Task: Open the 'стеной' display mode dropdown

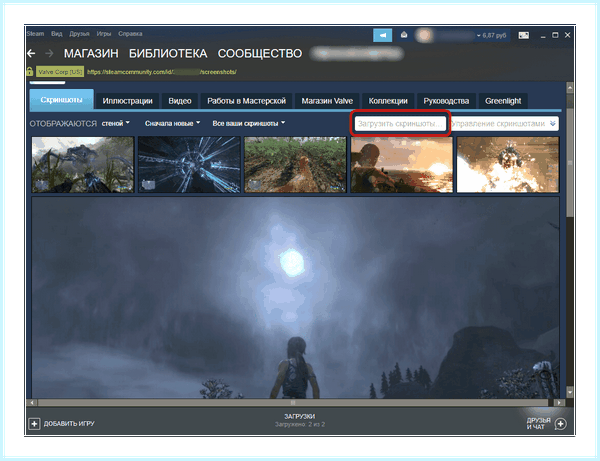Action: point(116,123)
